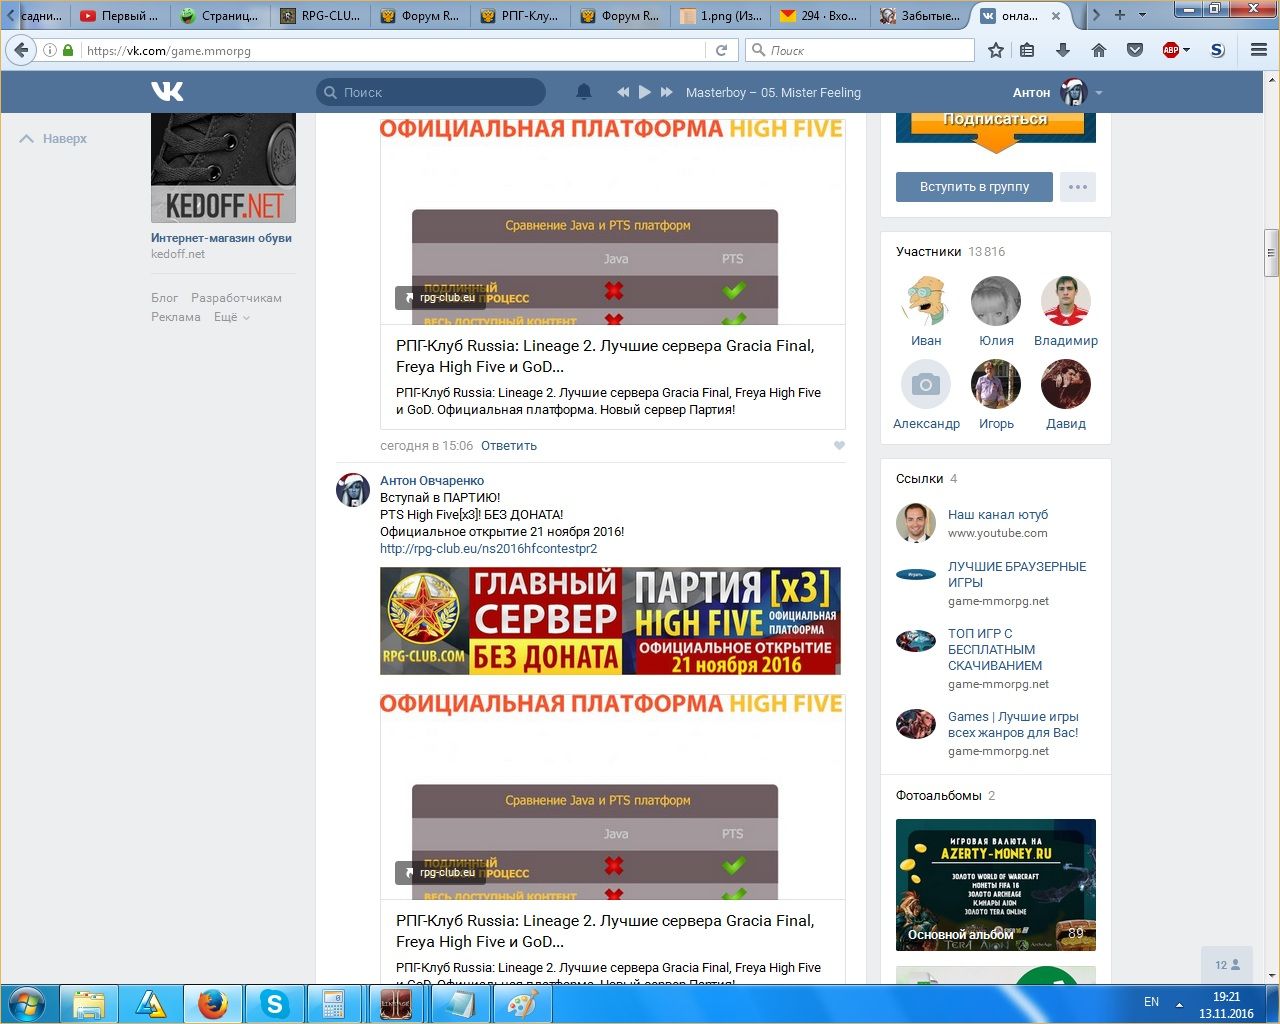Open the Lineage game taskbar icon
Screen dimensions: 1280x1024
point(396,1004)
